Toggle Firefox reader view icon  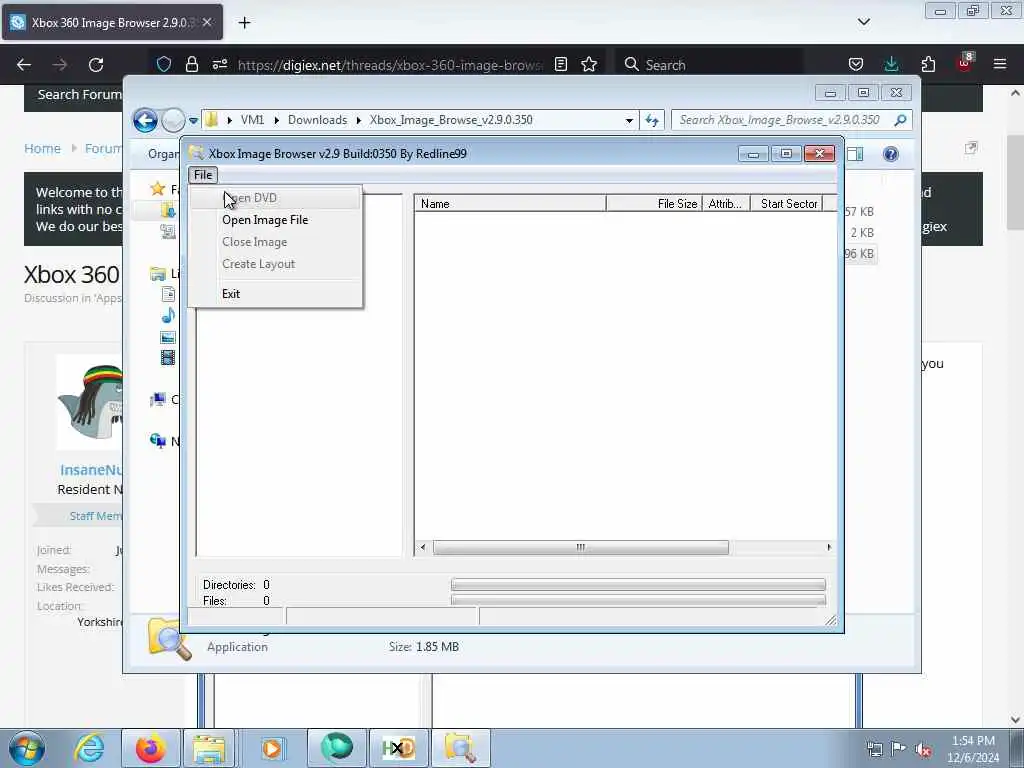click(560, 65)
